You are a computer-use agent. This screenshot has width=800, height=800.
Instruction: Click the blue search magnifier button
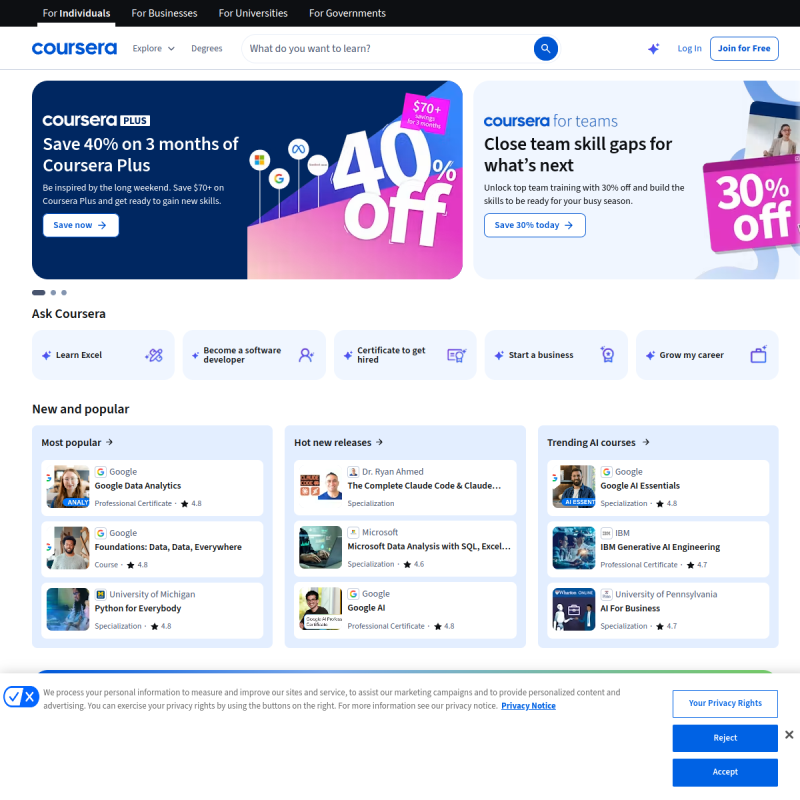[545, 48]
